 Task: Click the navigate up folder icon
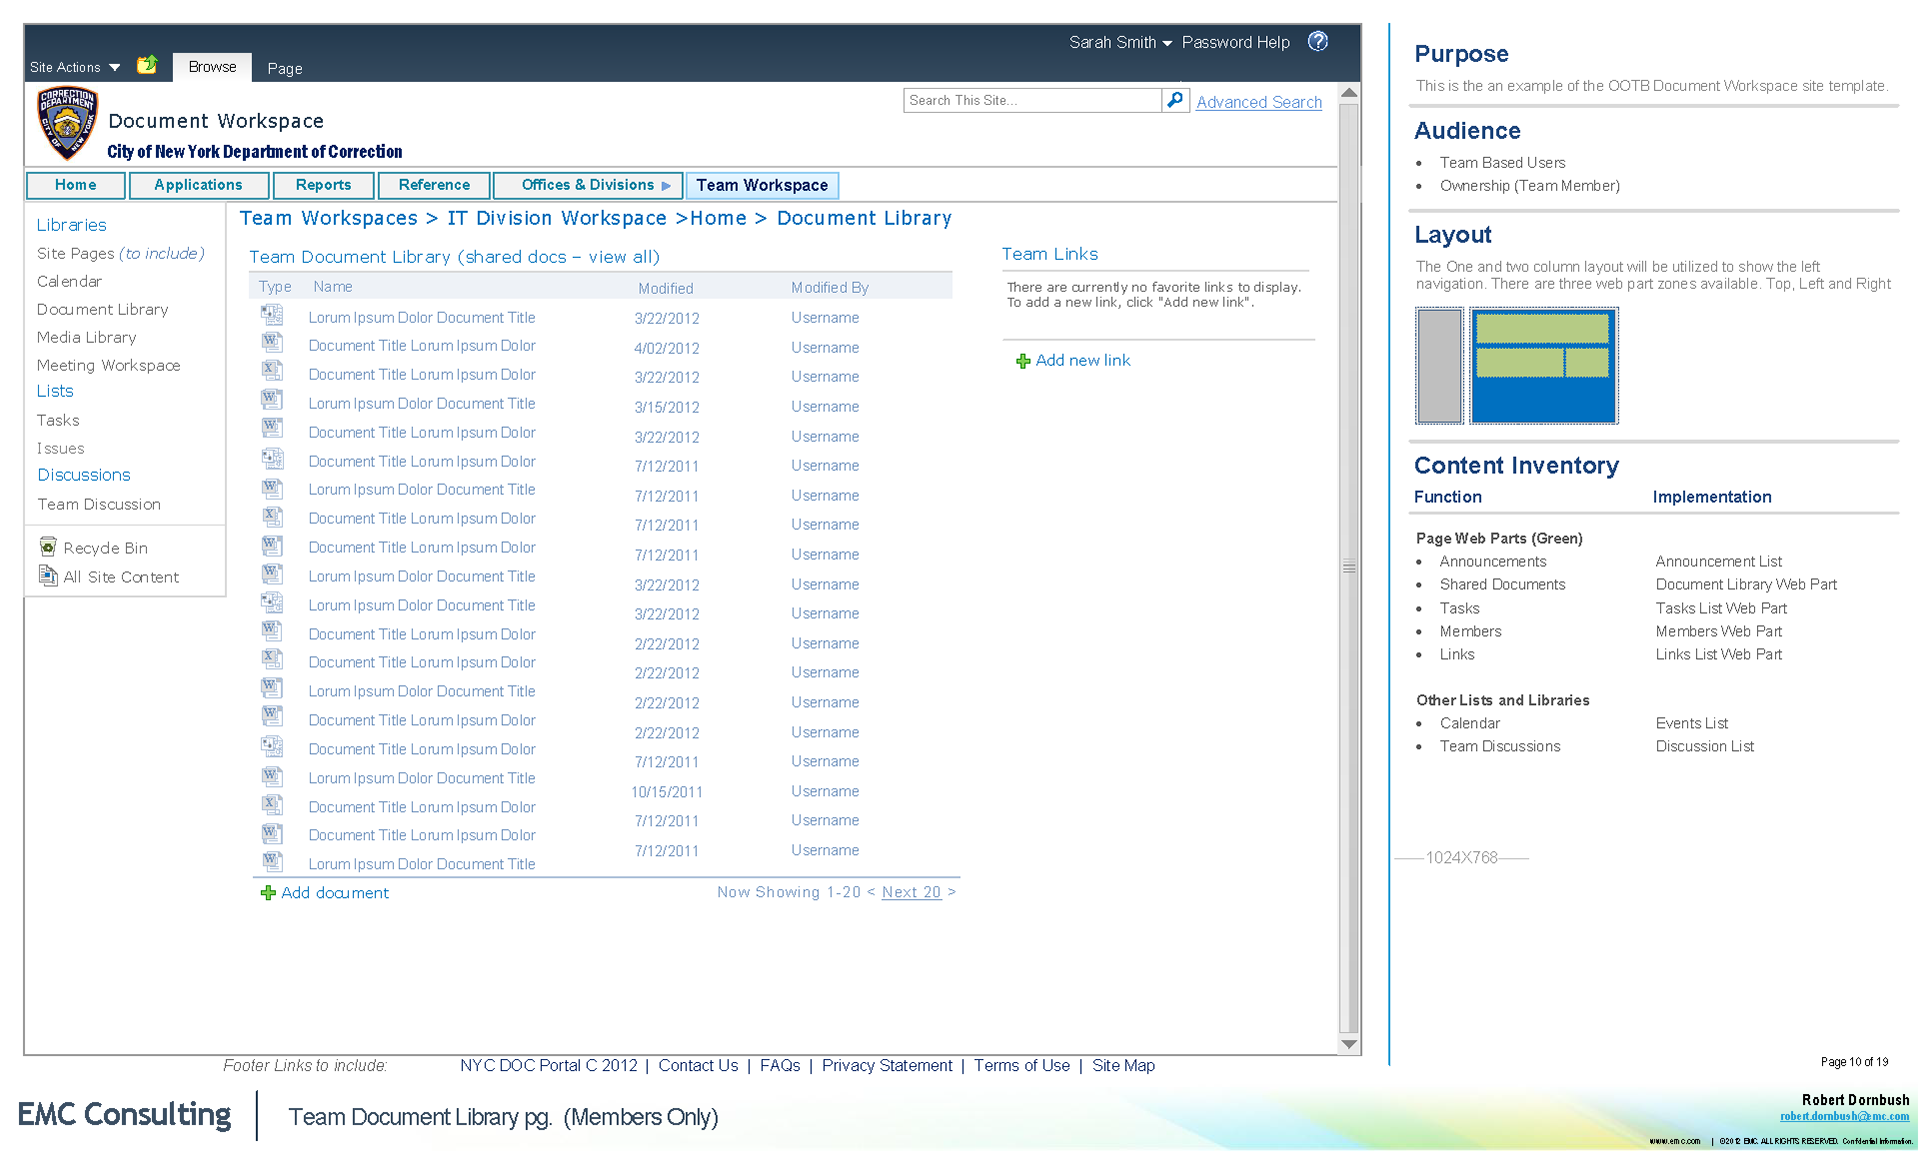[x=147, y=65]
